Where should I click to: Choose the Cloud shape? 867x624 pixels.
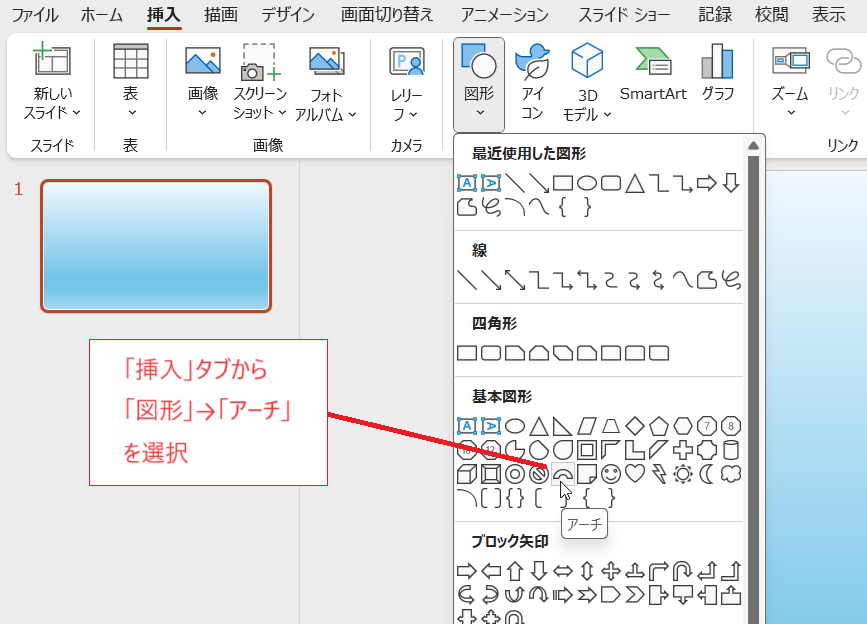(x=731, y=474)
